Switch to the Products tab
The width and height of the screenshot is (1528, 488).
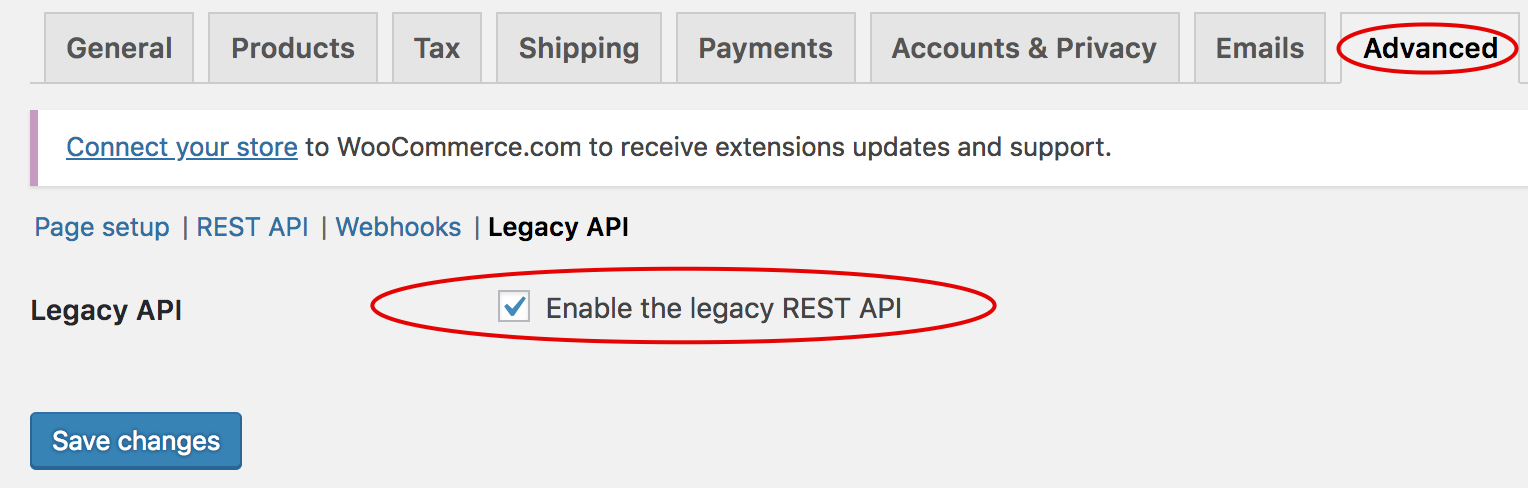click(293, 48)
